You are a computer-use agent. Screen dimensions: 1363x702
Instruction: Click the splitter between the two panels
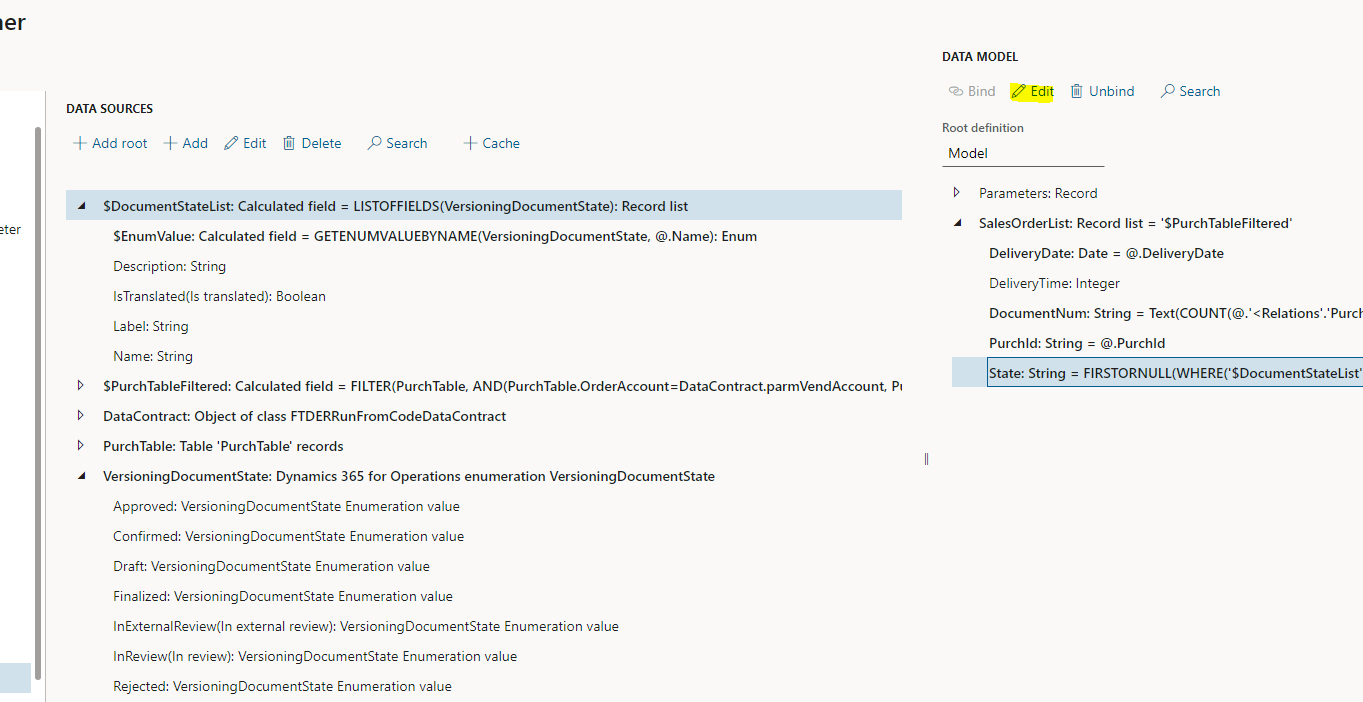[x=925, y=458]
